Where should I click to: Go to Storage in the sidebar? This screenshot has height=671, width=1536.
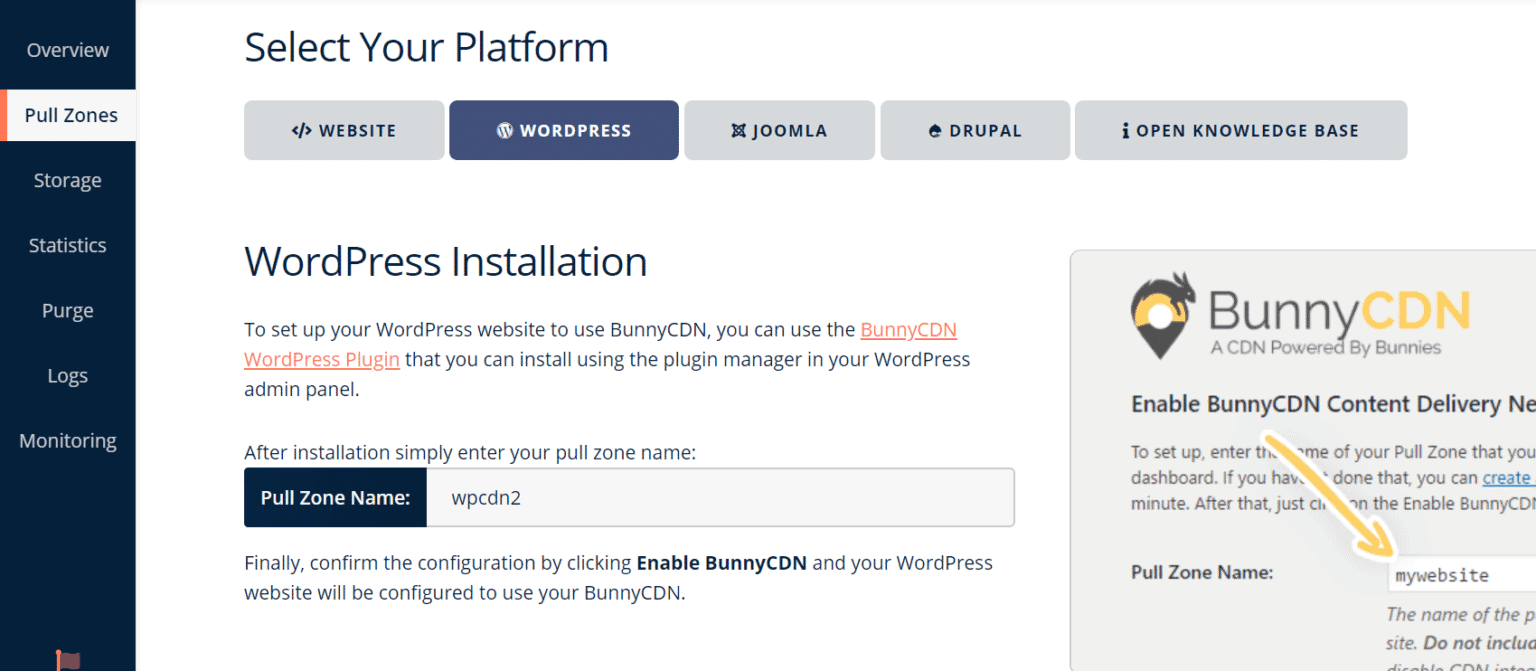click(68, 180)
